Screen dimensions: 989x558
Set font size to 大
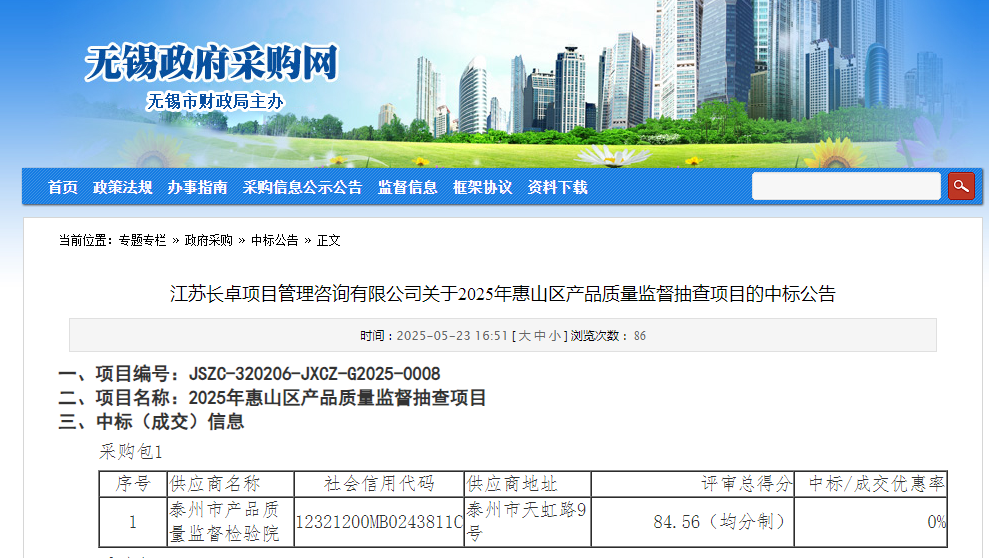525,335
